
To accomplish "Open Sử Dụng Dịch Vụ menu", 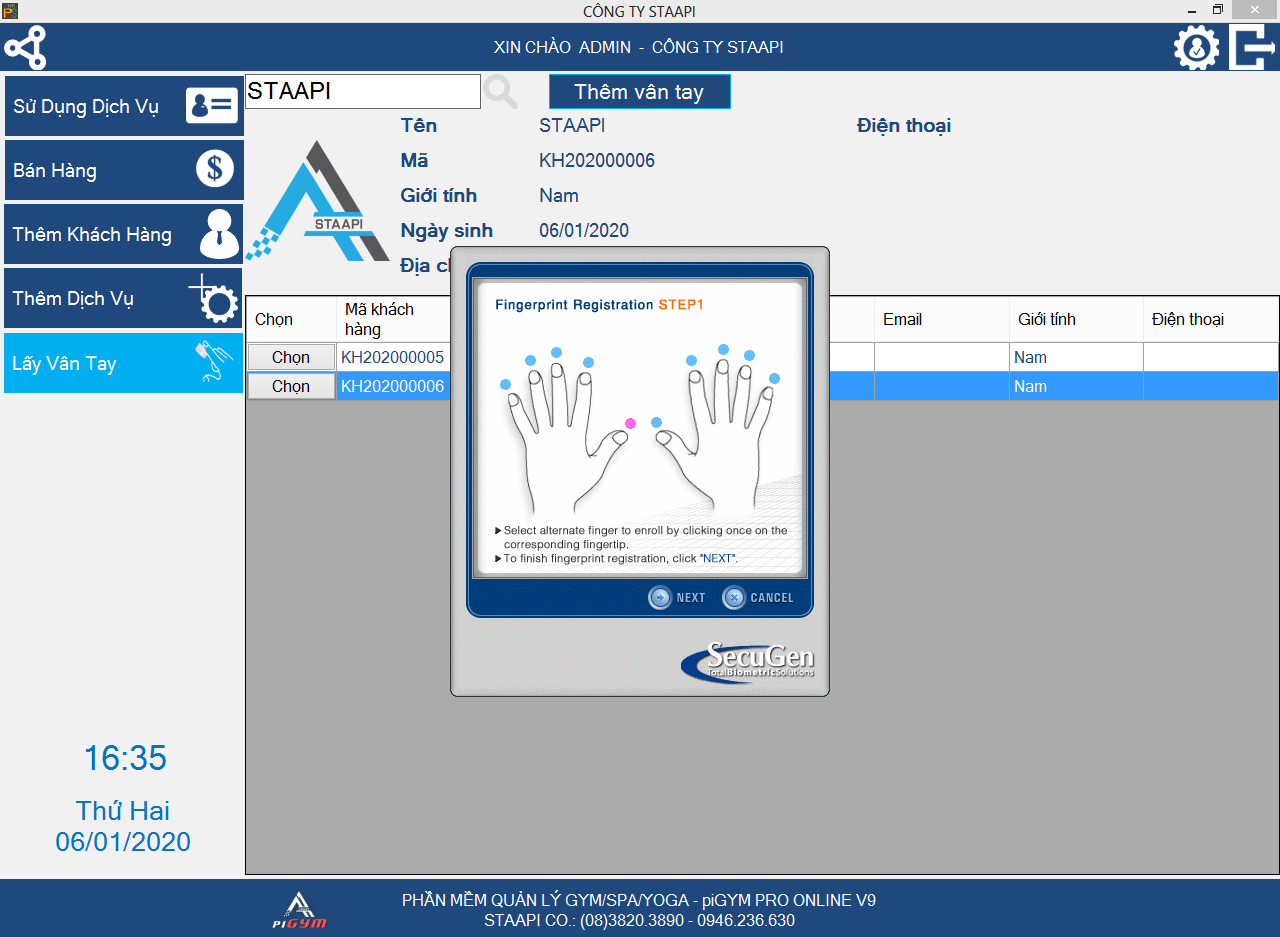I will (x=124, y=106).
